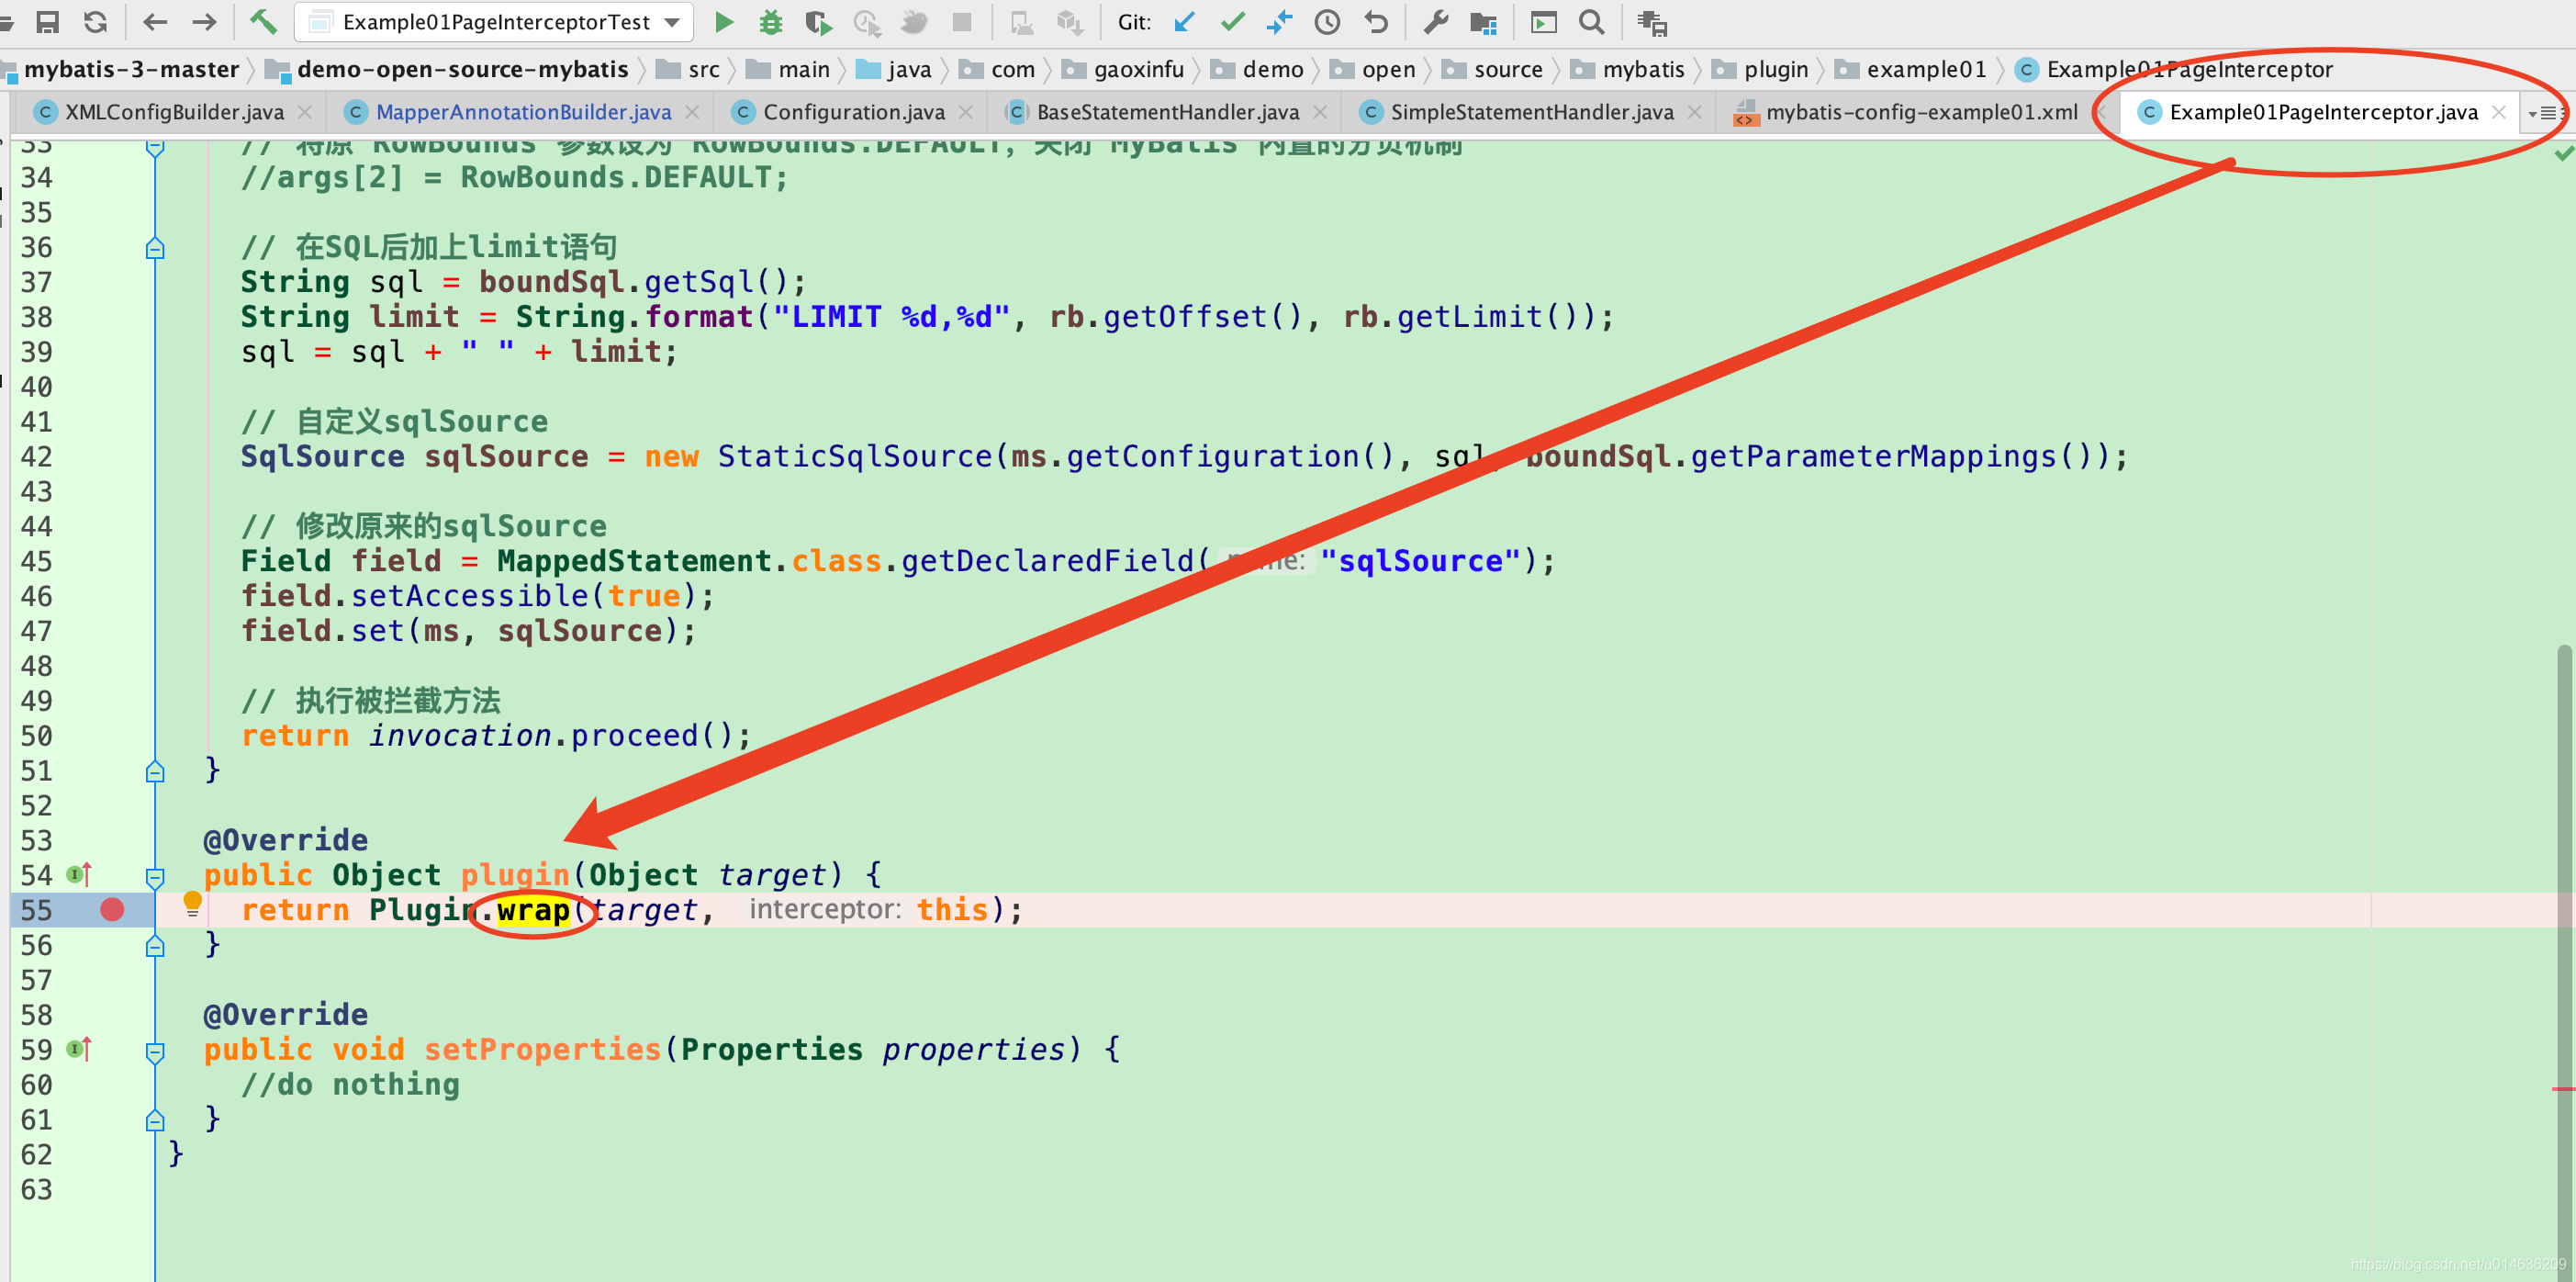Close the BaseStatementHandler.java tab
The width and height of the screenshot is (2576, 1282).
[x=1320, y=112]
